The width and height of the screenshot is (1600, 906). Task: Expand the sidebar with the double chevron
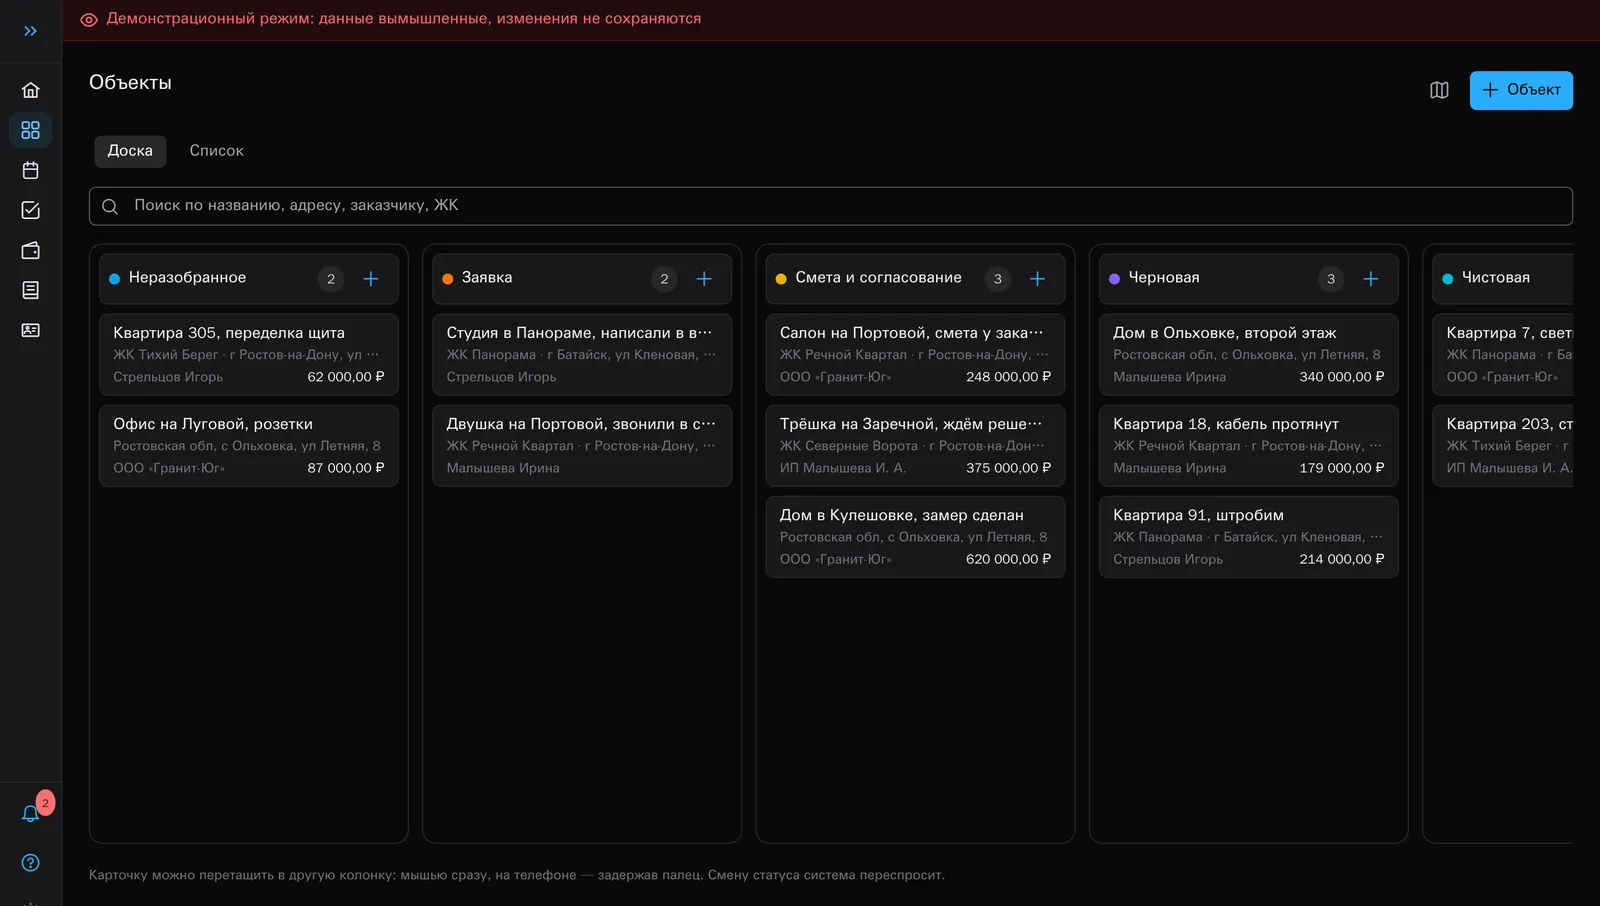(30, 31)
